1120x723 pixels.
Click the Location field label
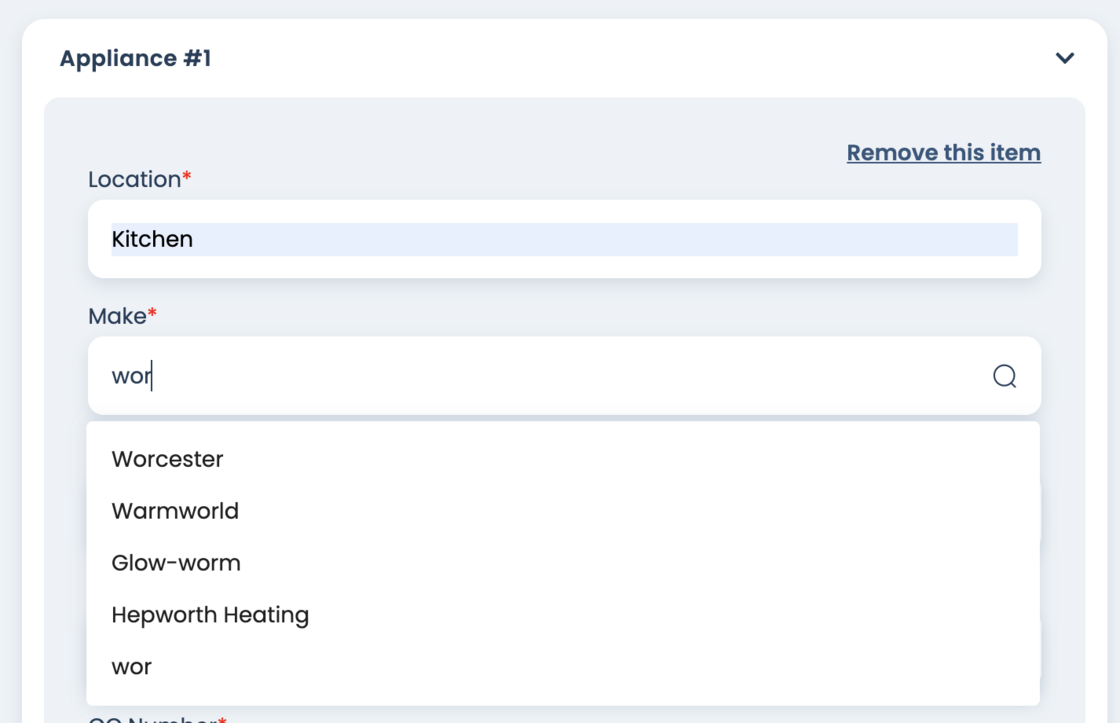tap(134, 180)
